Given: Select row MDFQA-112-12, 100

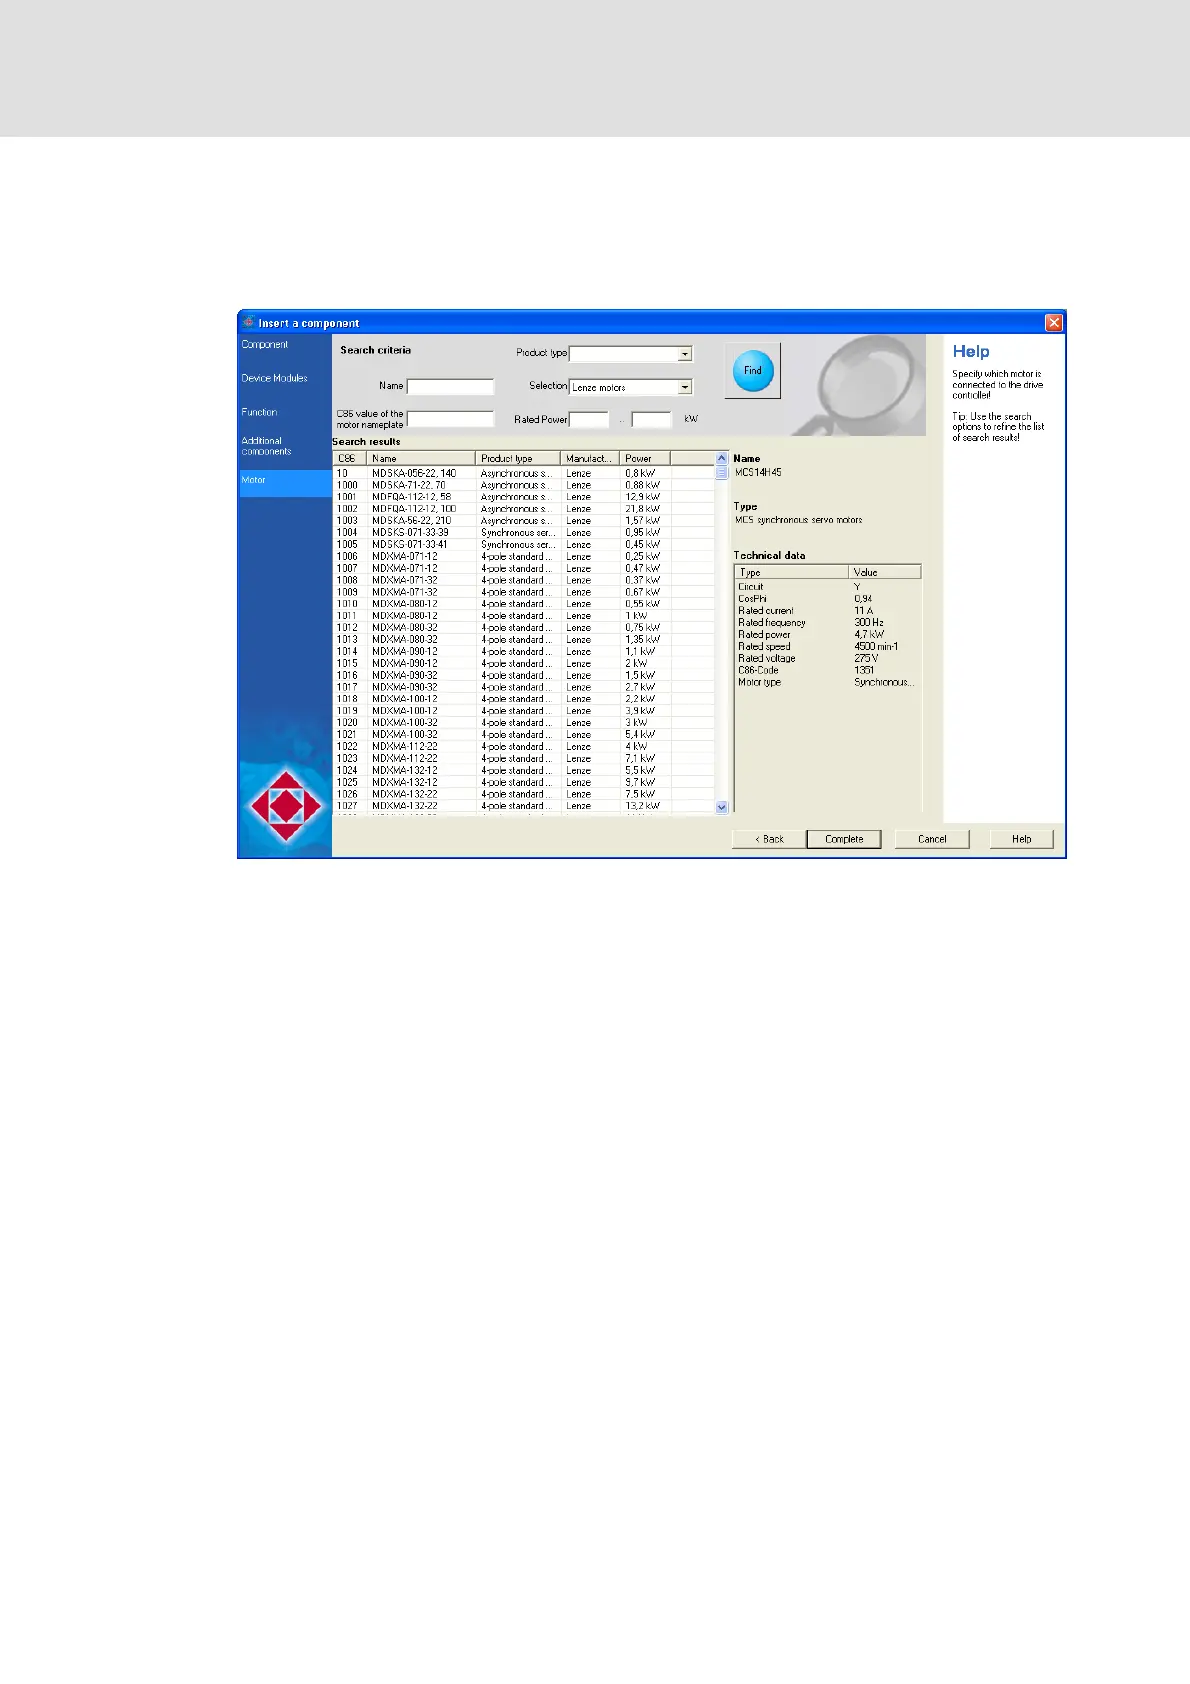Looking at the screenshot, I should (x=524, y=509).
